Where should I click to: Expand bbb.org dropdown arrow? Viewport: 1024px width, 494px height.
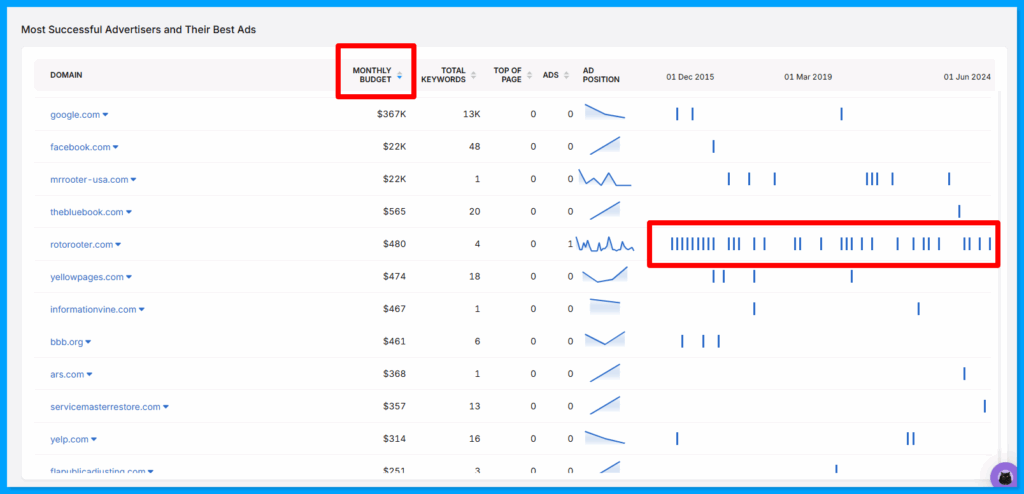(88, 342)
